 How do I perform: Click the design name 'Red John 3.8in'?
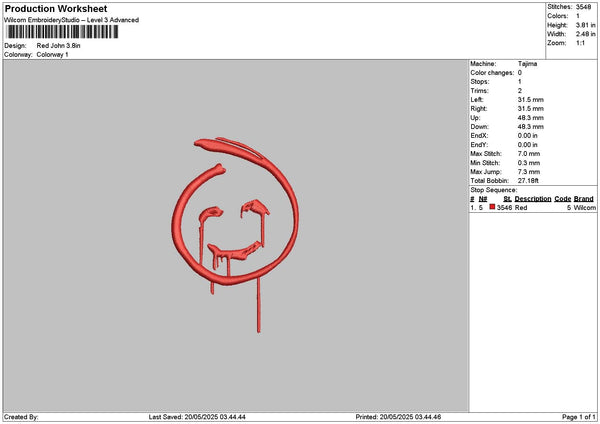tap(59, 46)
